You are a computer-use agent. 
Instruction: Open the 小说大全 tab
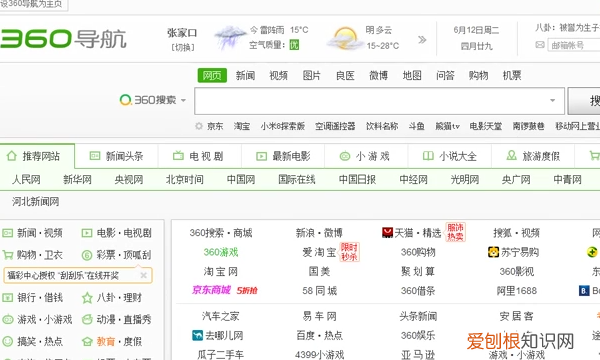pos(449,156)
